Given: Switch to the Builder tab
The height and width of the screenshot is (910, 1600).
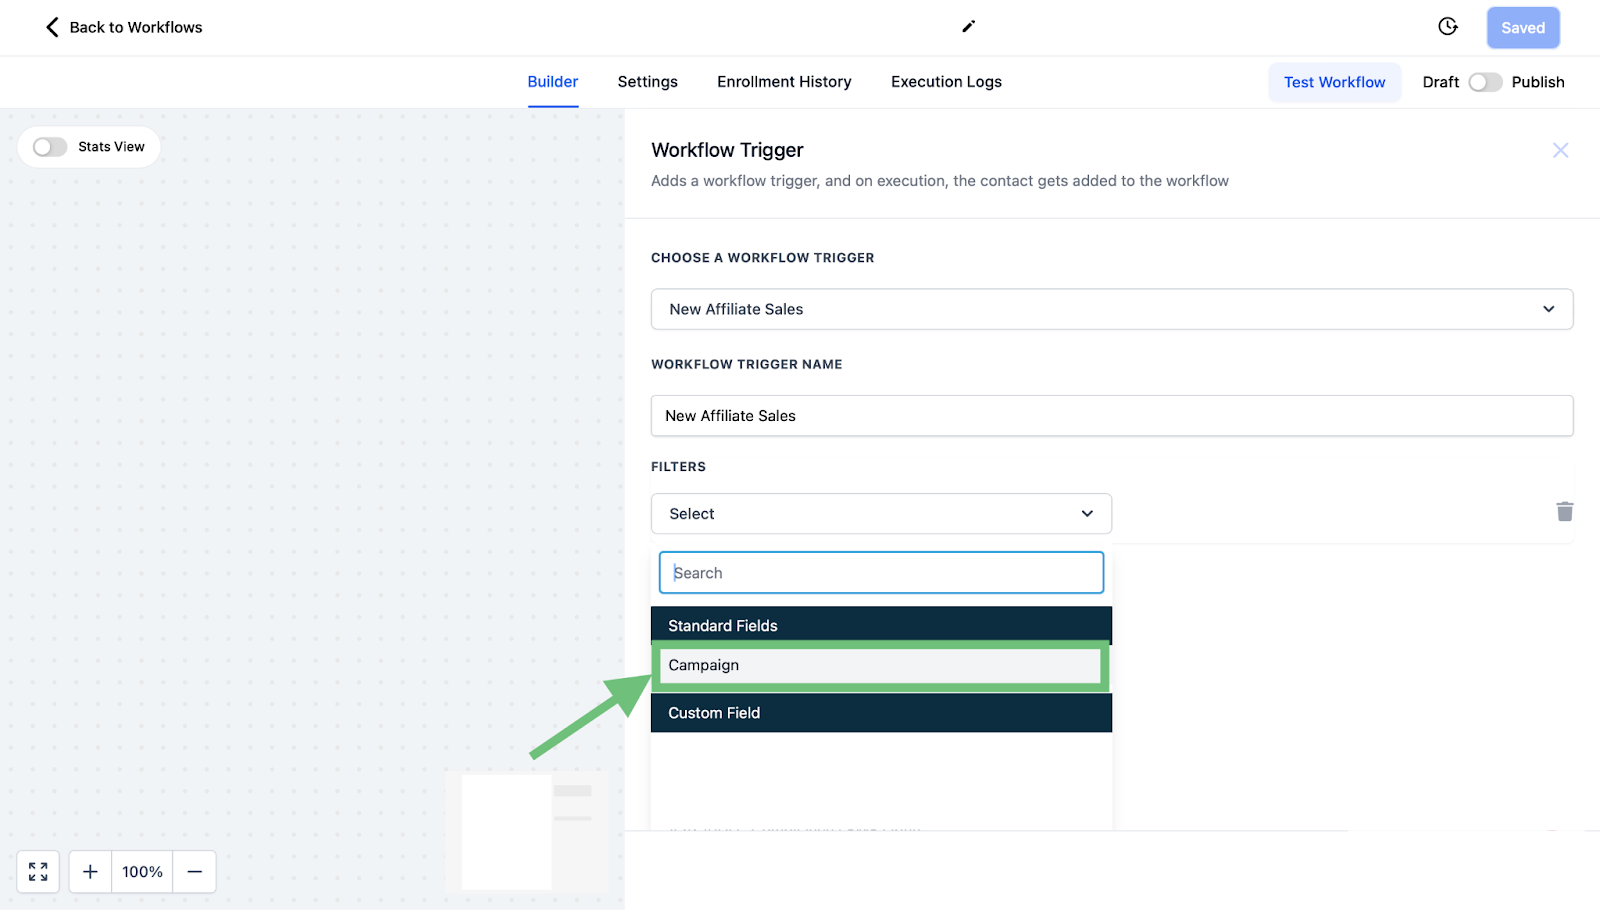Looking at the screenshot, I should tap(553, 82).
